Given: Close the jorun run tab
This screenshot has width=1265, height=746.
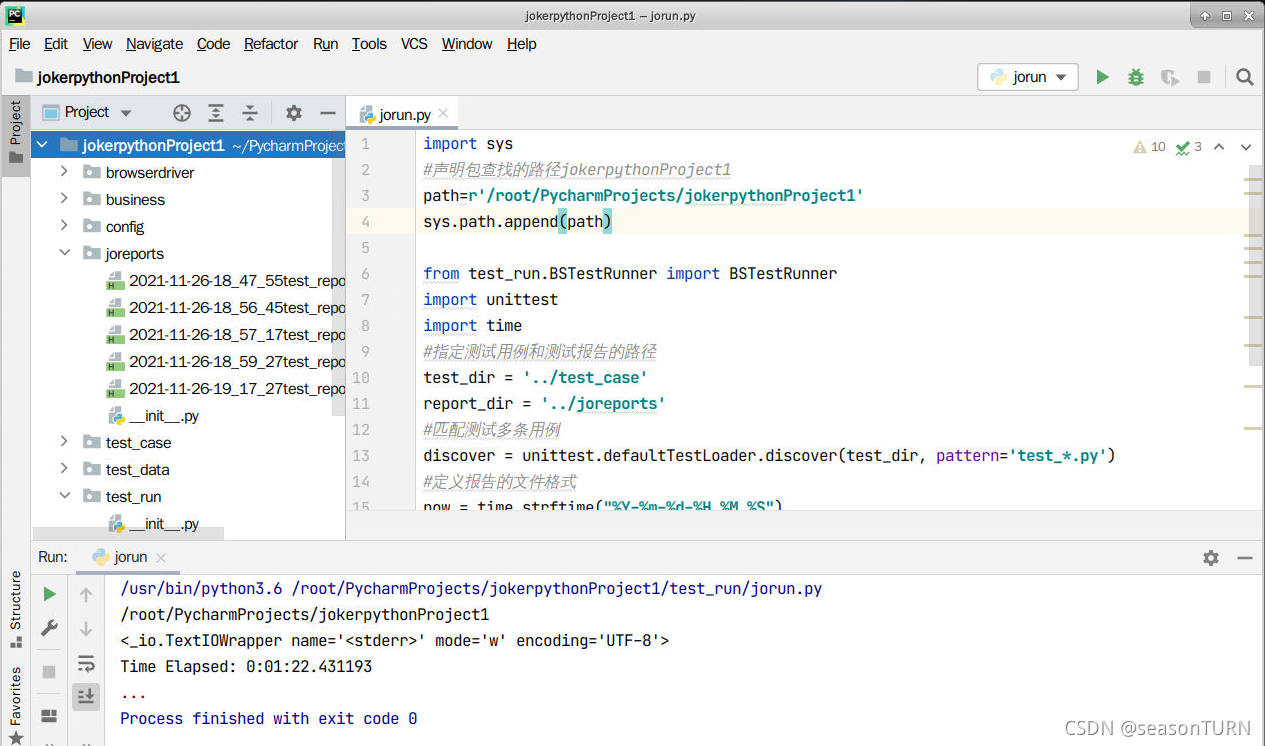Looking at the screenshot, I should 161,558.
